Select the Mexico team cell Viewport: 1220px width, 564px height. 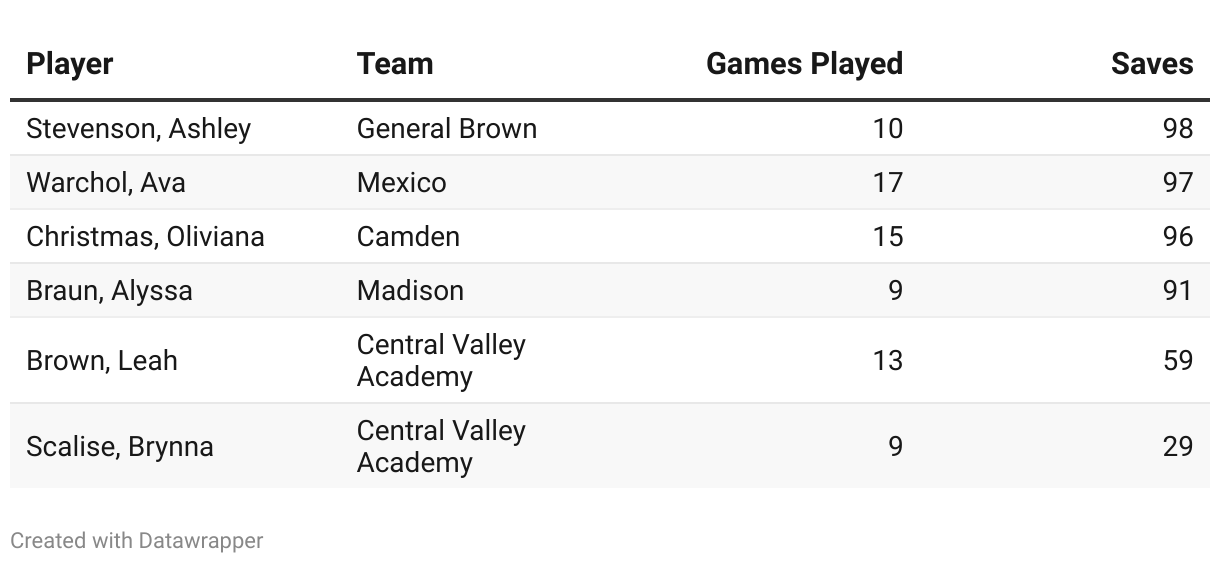point(402,183)
